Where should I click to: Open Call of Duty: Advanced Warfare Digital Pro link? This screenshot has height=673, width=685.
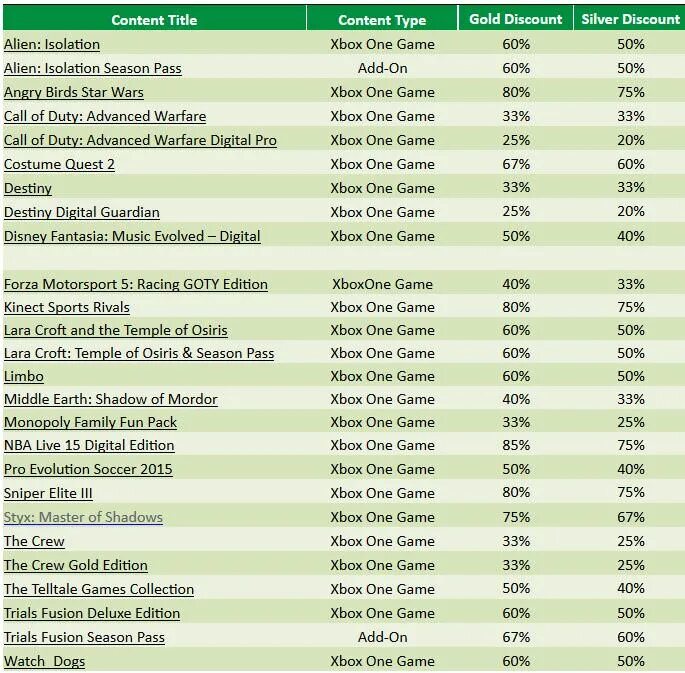pyautogui.click(x=140, y=140)
